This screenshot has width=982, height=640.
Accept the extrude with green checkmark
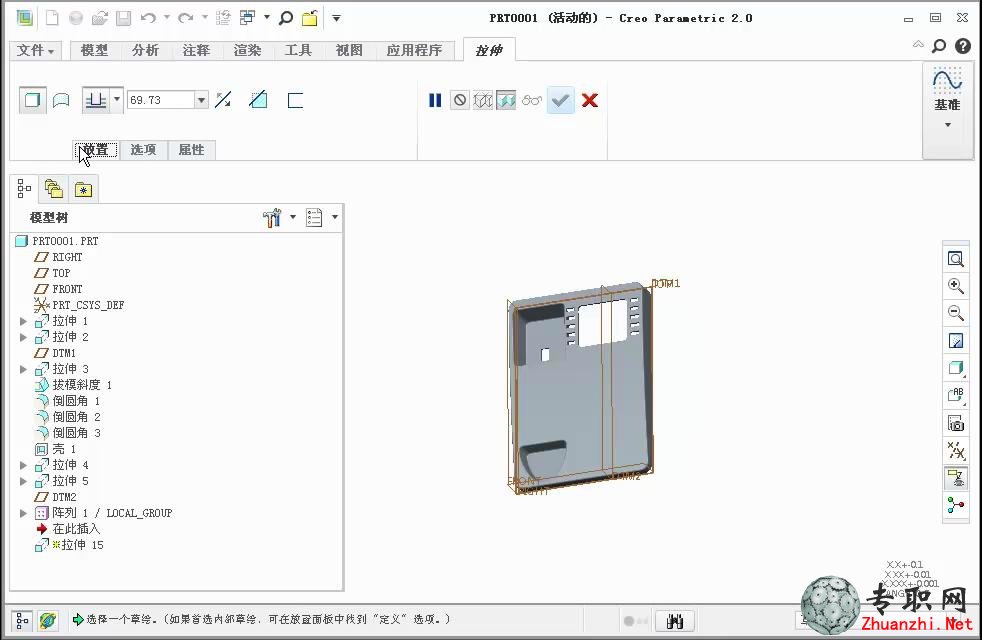[561, 100]
